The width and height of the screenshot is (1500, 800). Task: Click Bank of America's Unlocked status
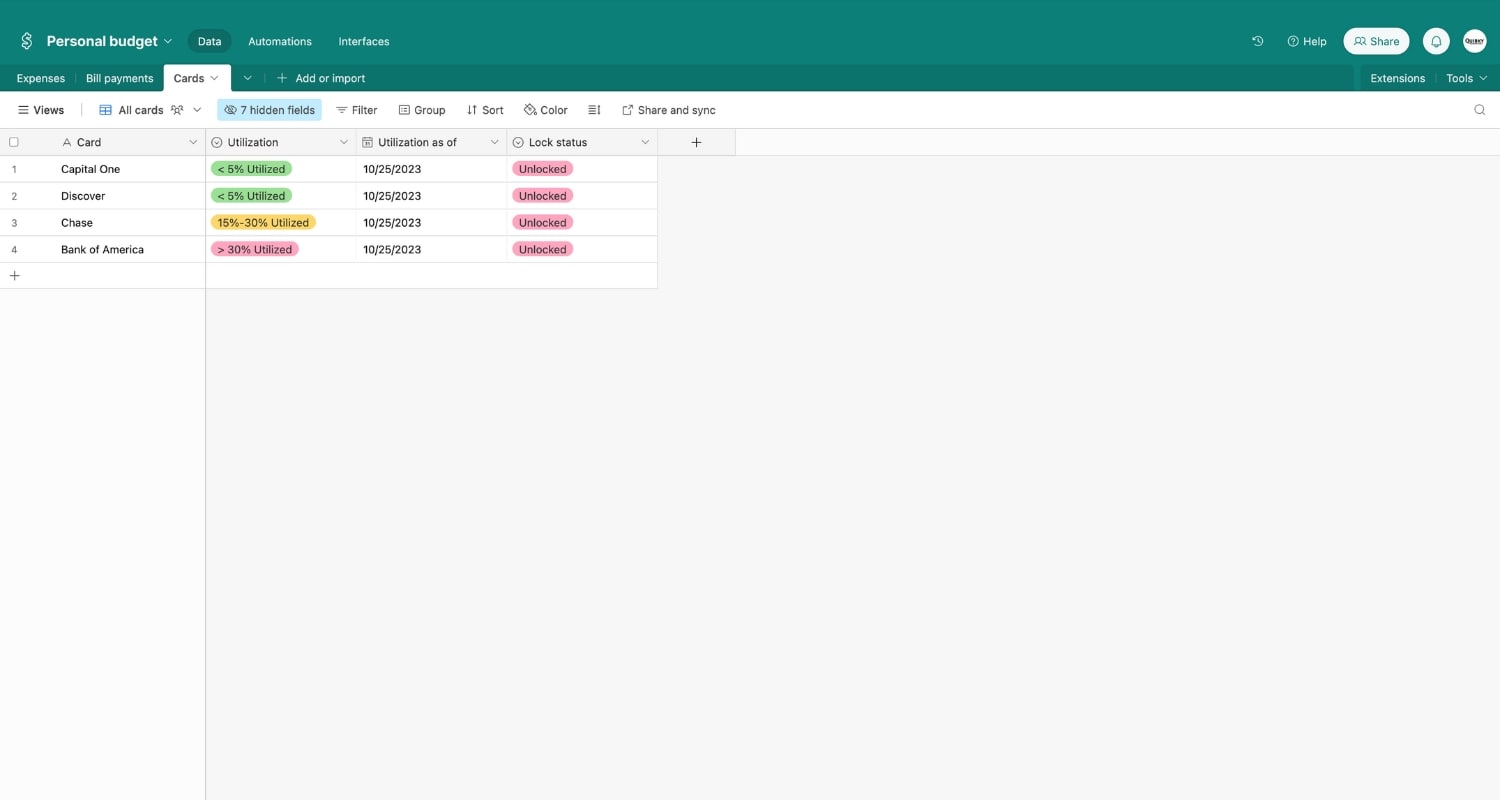[x=542, y=250]
